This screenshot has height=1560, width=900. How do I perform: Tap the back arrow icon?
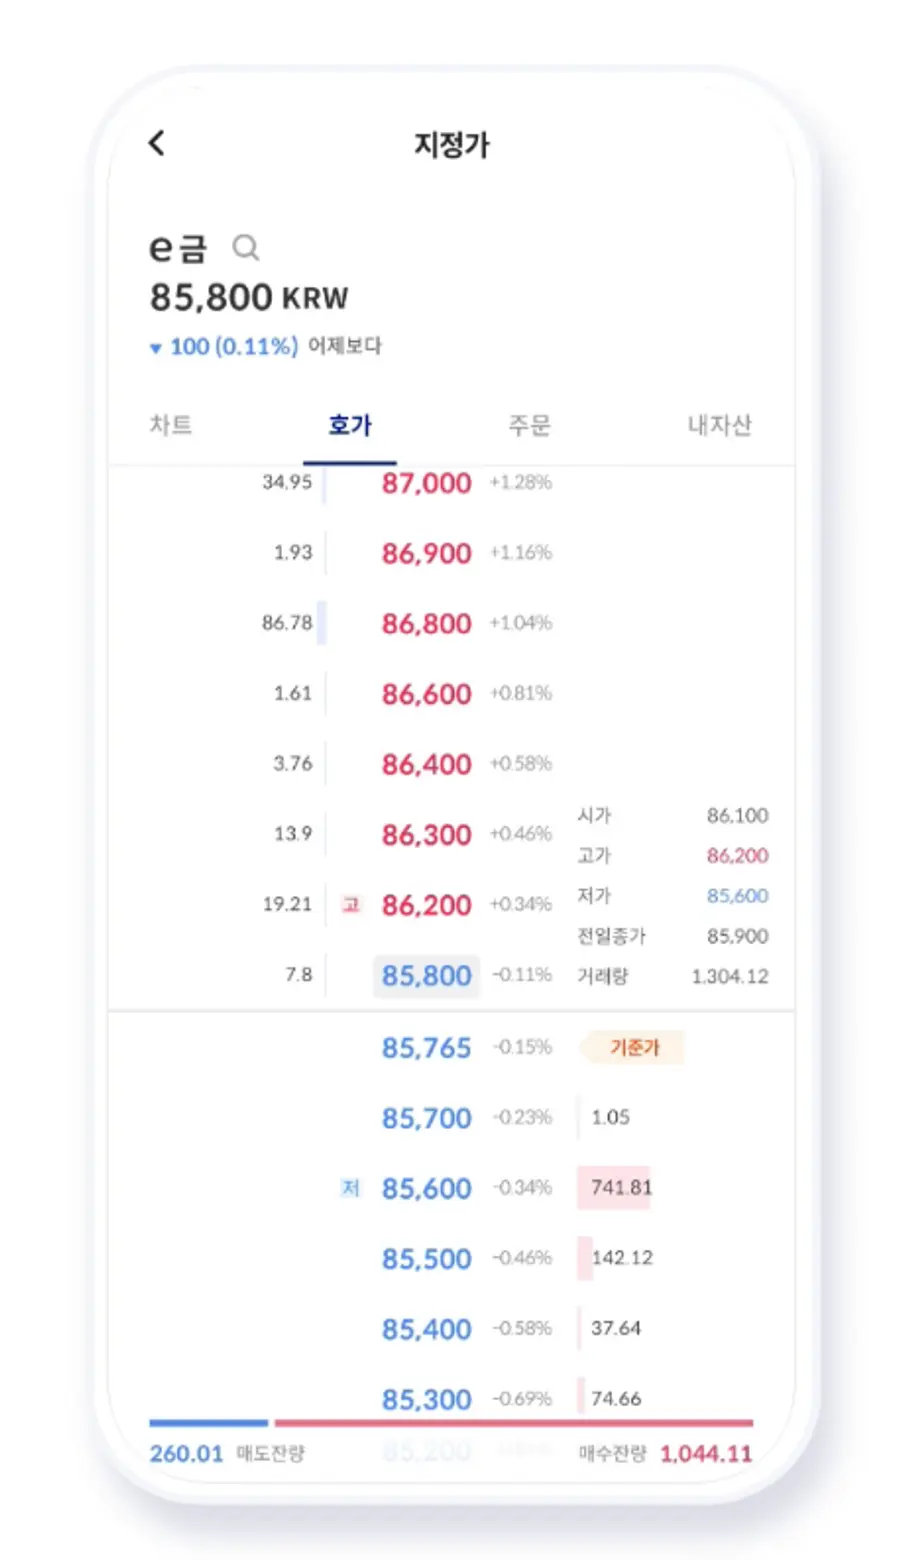pyautogui.click(x=157, y=143)
